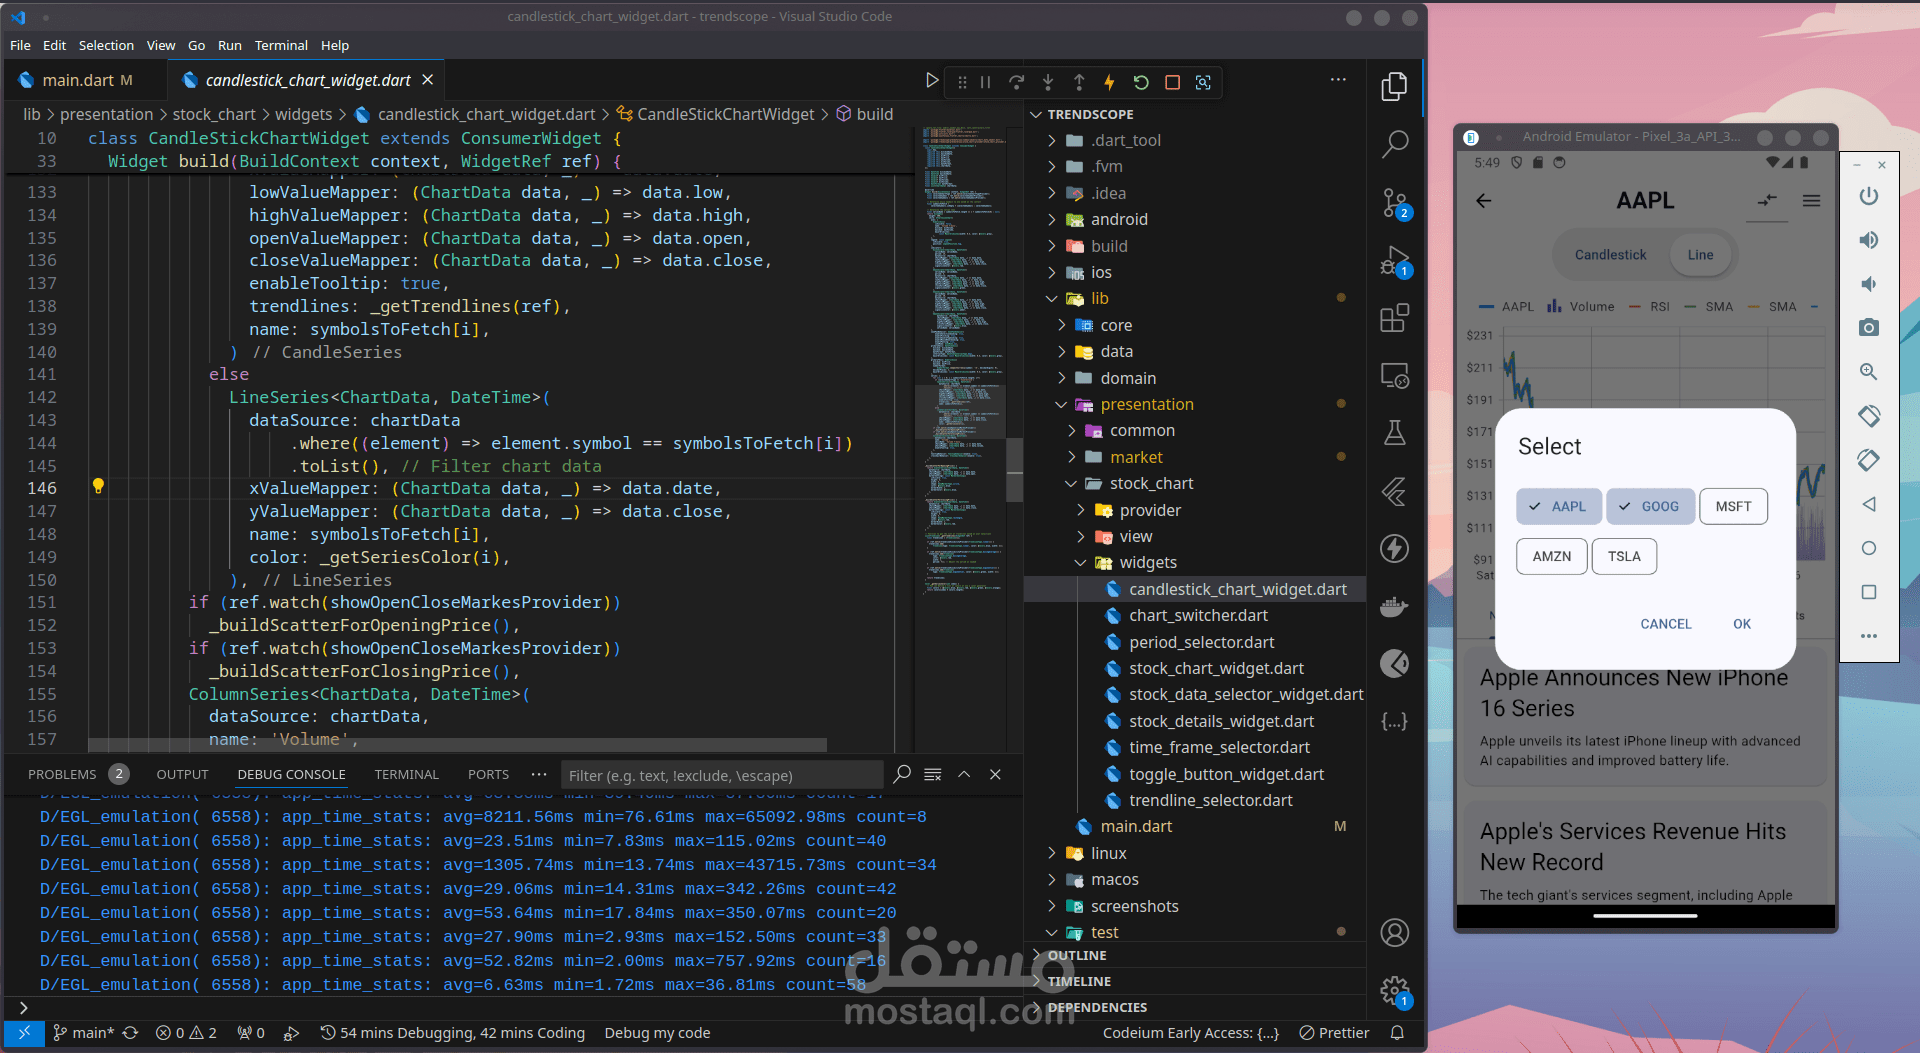Viewport: 1920px width, 1053px height.
Task: Confirm the Select dialog with OK
Action: 1742,624
